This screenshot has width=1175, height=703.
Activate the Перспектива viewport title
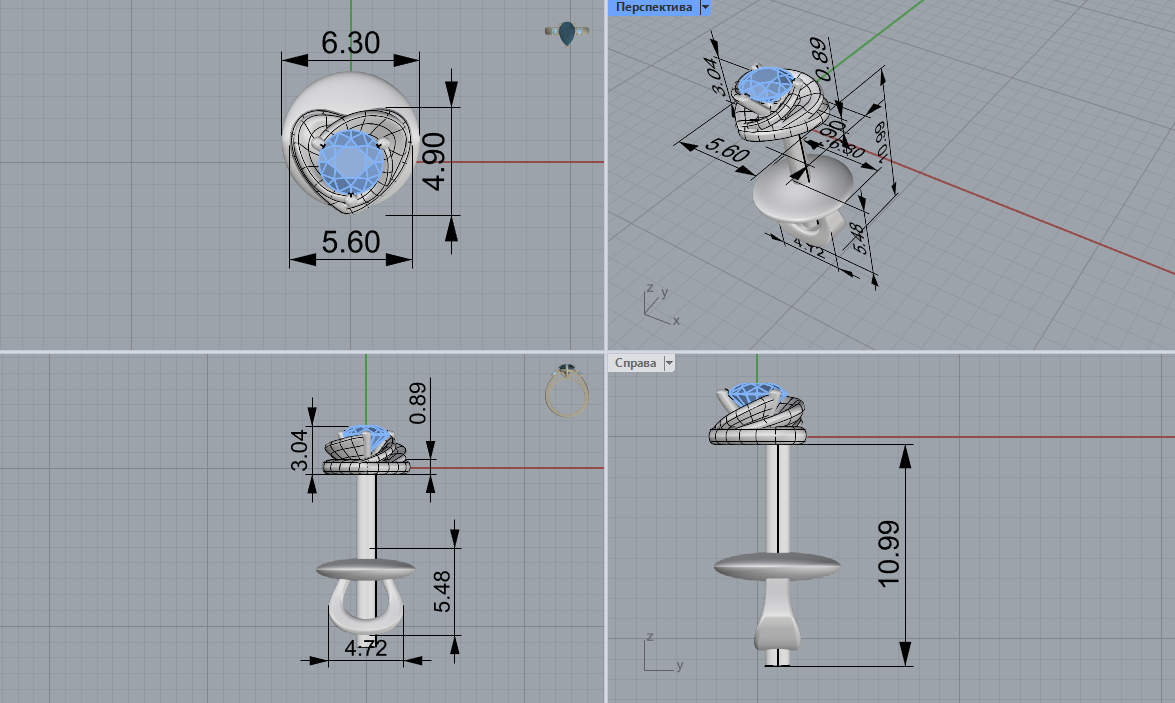[653, 7]
